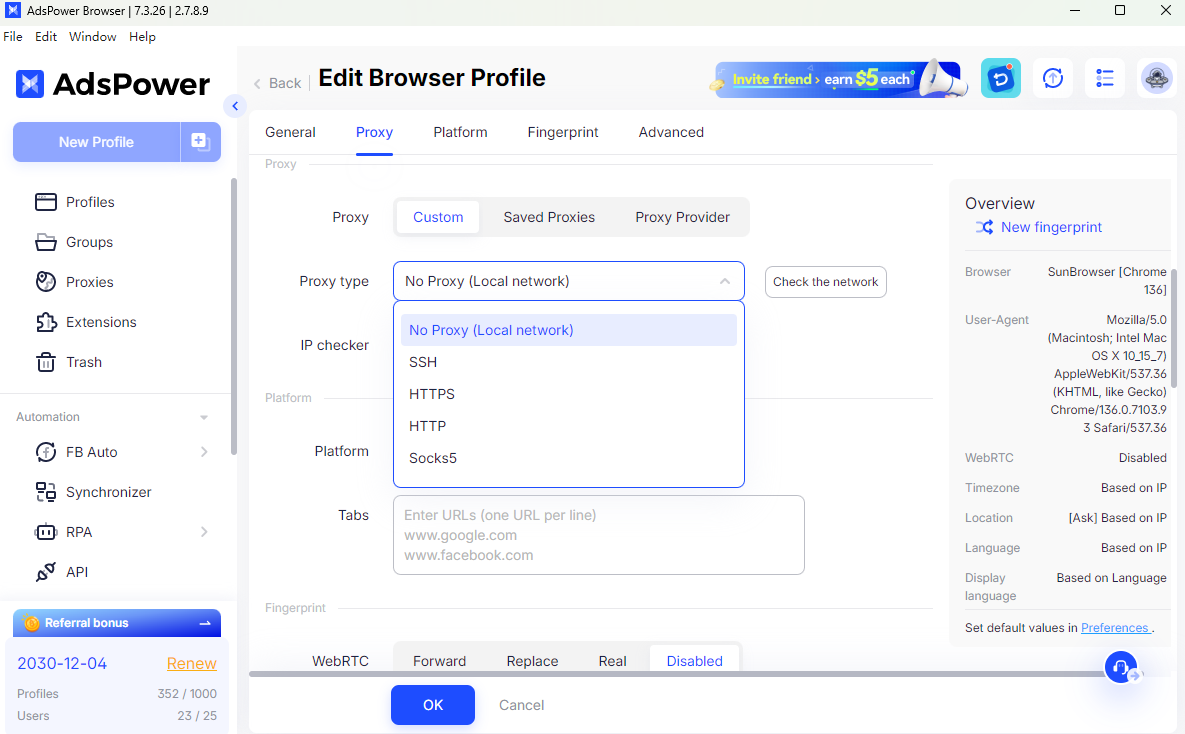The height and width of the screenshot is (734, 1185).
Task: Open the support headset chat bubble
Action: (1122, 667)
